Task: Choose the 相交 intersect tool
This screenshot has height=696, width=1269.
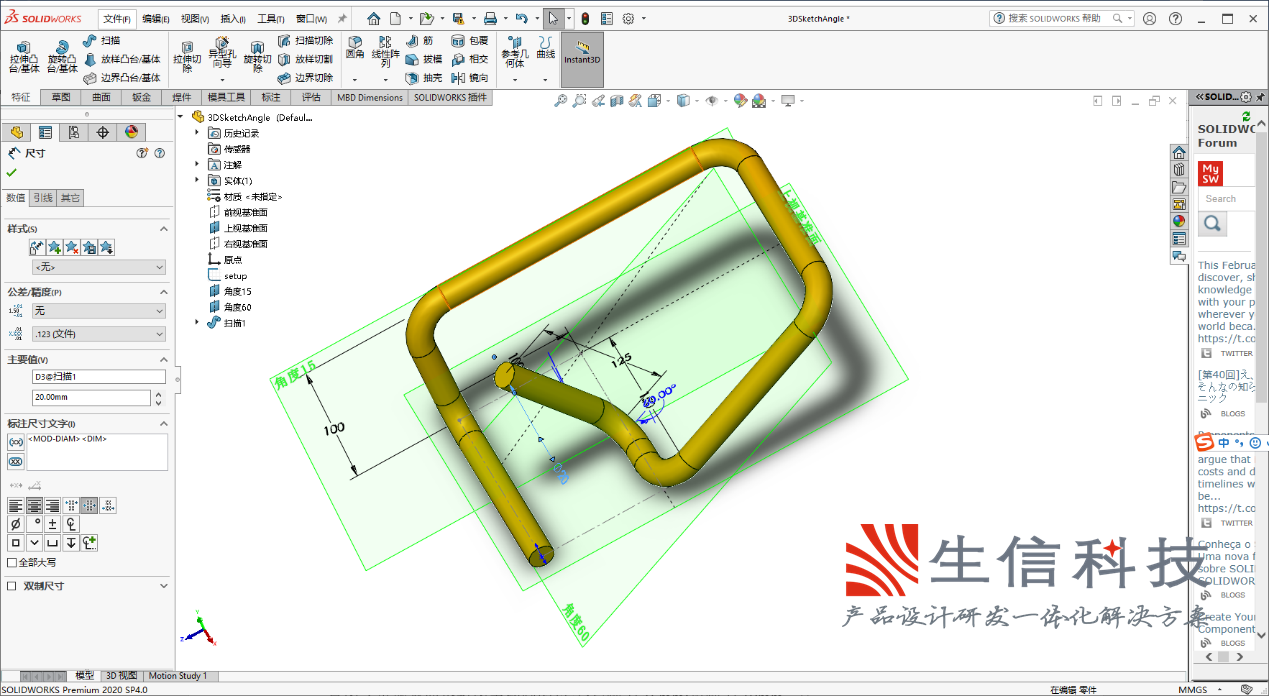Action: pyautogui.click(x=470, y=59)
